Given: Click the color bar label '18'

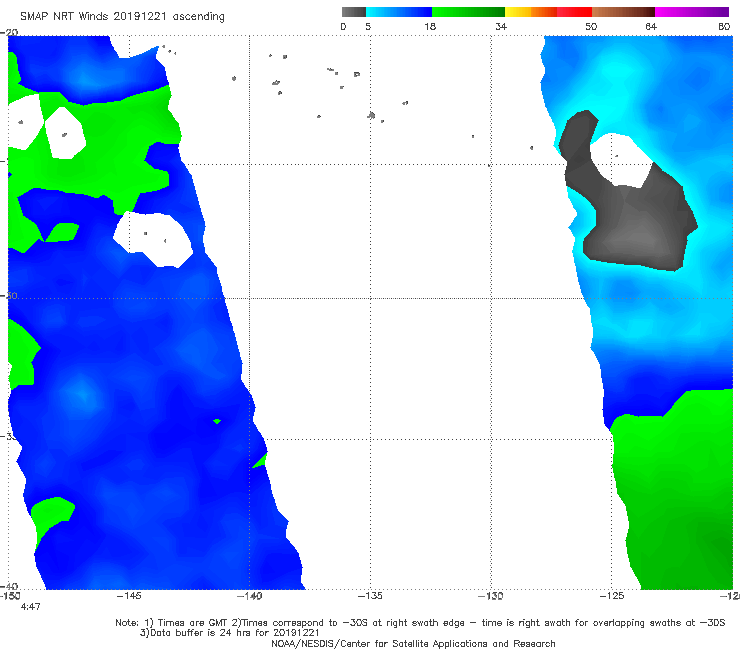Looking at the screenshot, I should (x=430, y=27).
